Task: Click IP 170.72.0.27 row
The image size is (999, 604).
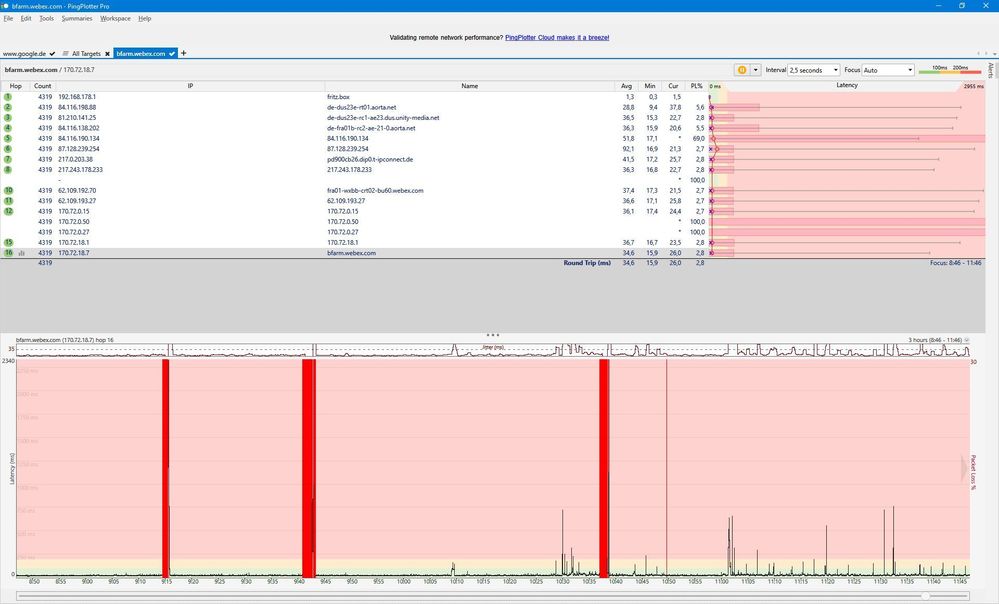Action: (x=73, y=232)
